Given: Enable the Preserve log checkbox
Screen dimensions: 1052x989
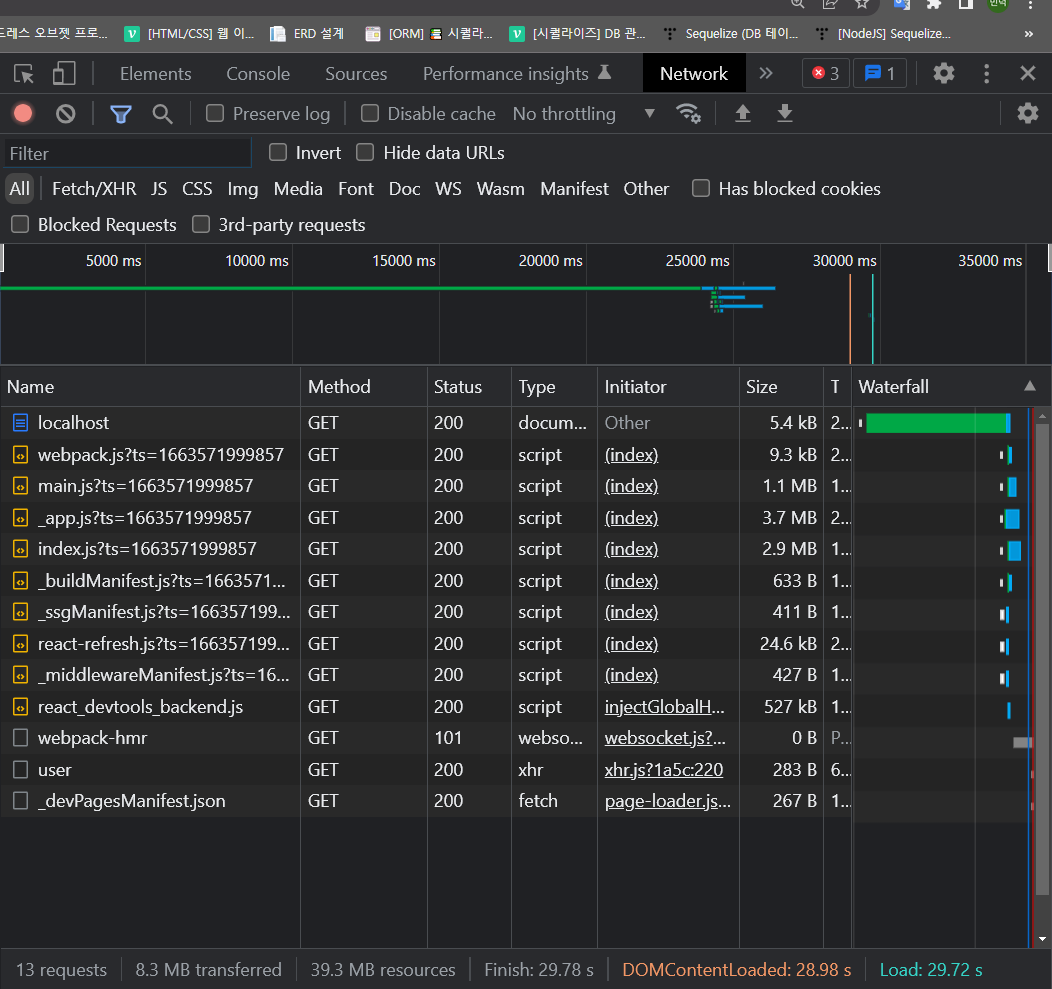Looking at the screenshot, I should click(x=215, y=114).
